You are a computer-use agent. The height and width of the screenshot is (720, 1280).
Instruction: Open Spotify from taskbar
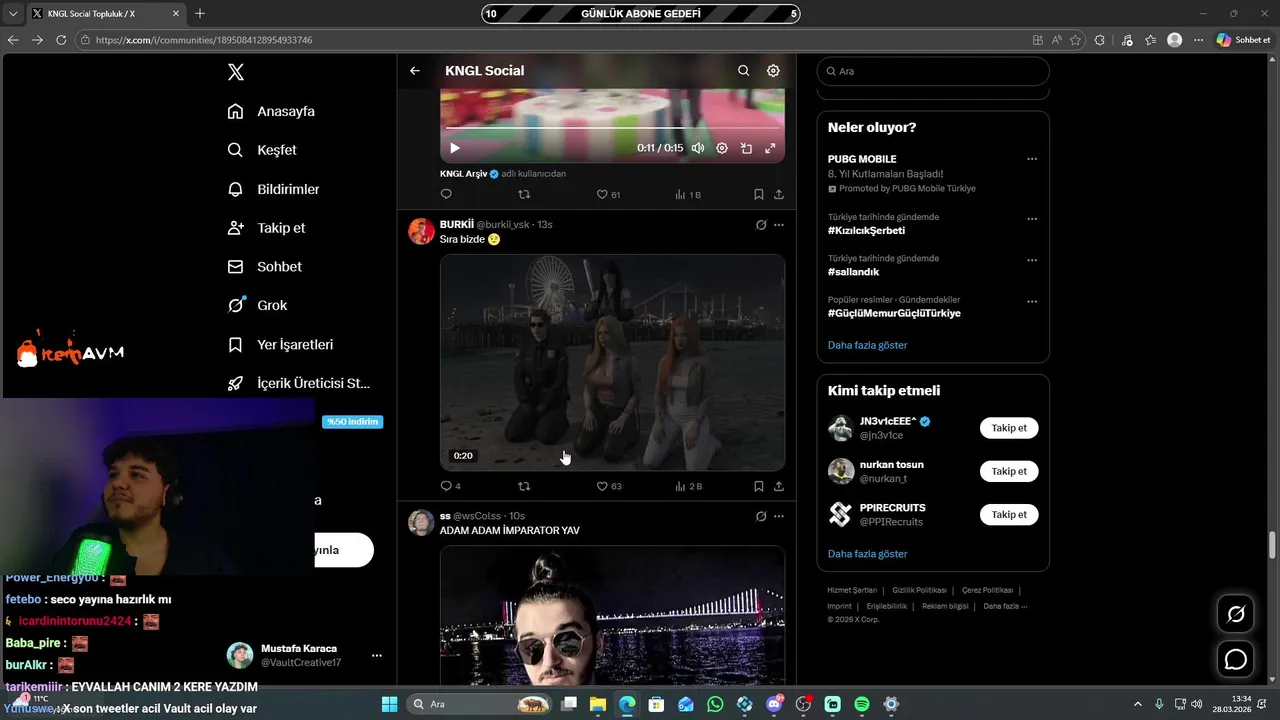(x=862, y=704)
